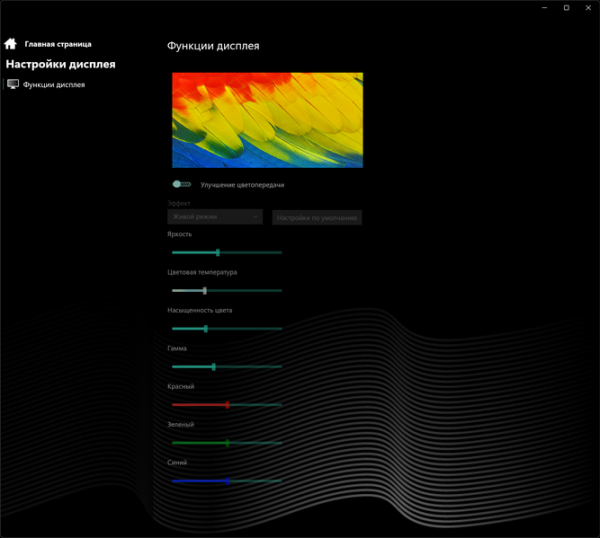Click the home icon in the sidebar
600x538 pixels.
pos(10,44)
